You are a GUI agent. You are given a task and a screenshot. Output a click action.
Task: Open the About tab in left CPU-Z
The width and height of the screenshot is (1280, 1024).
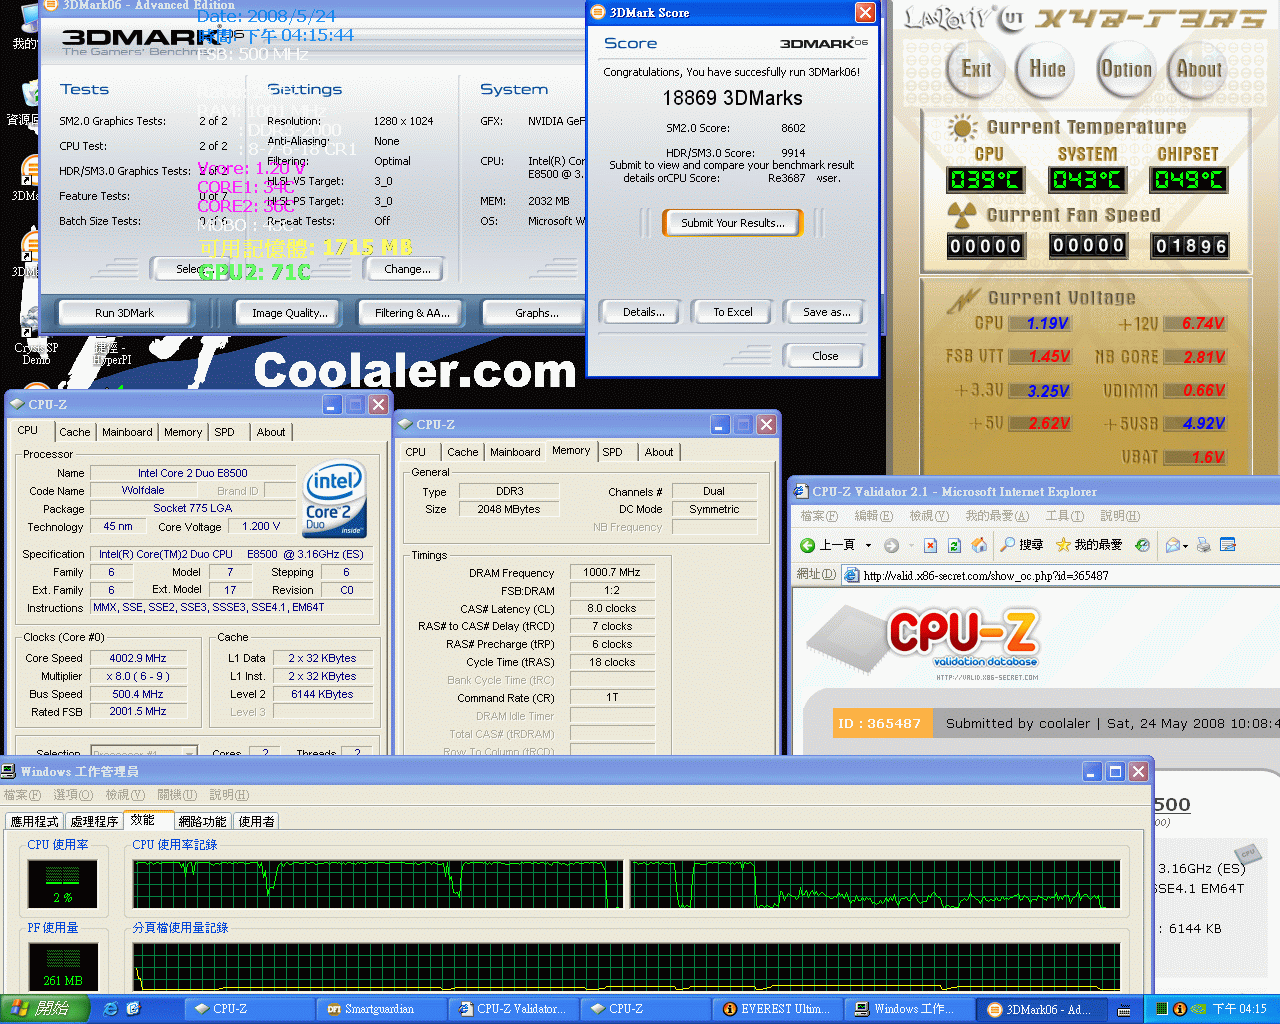[271, 432]
